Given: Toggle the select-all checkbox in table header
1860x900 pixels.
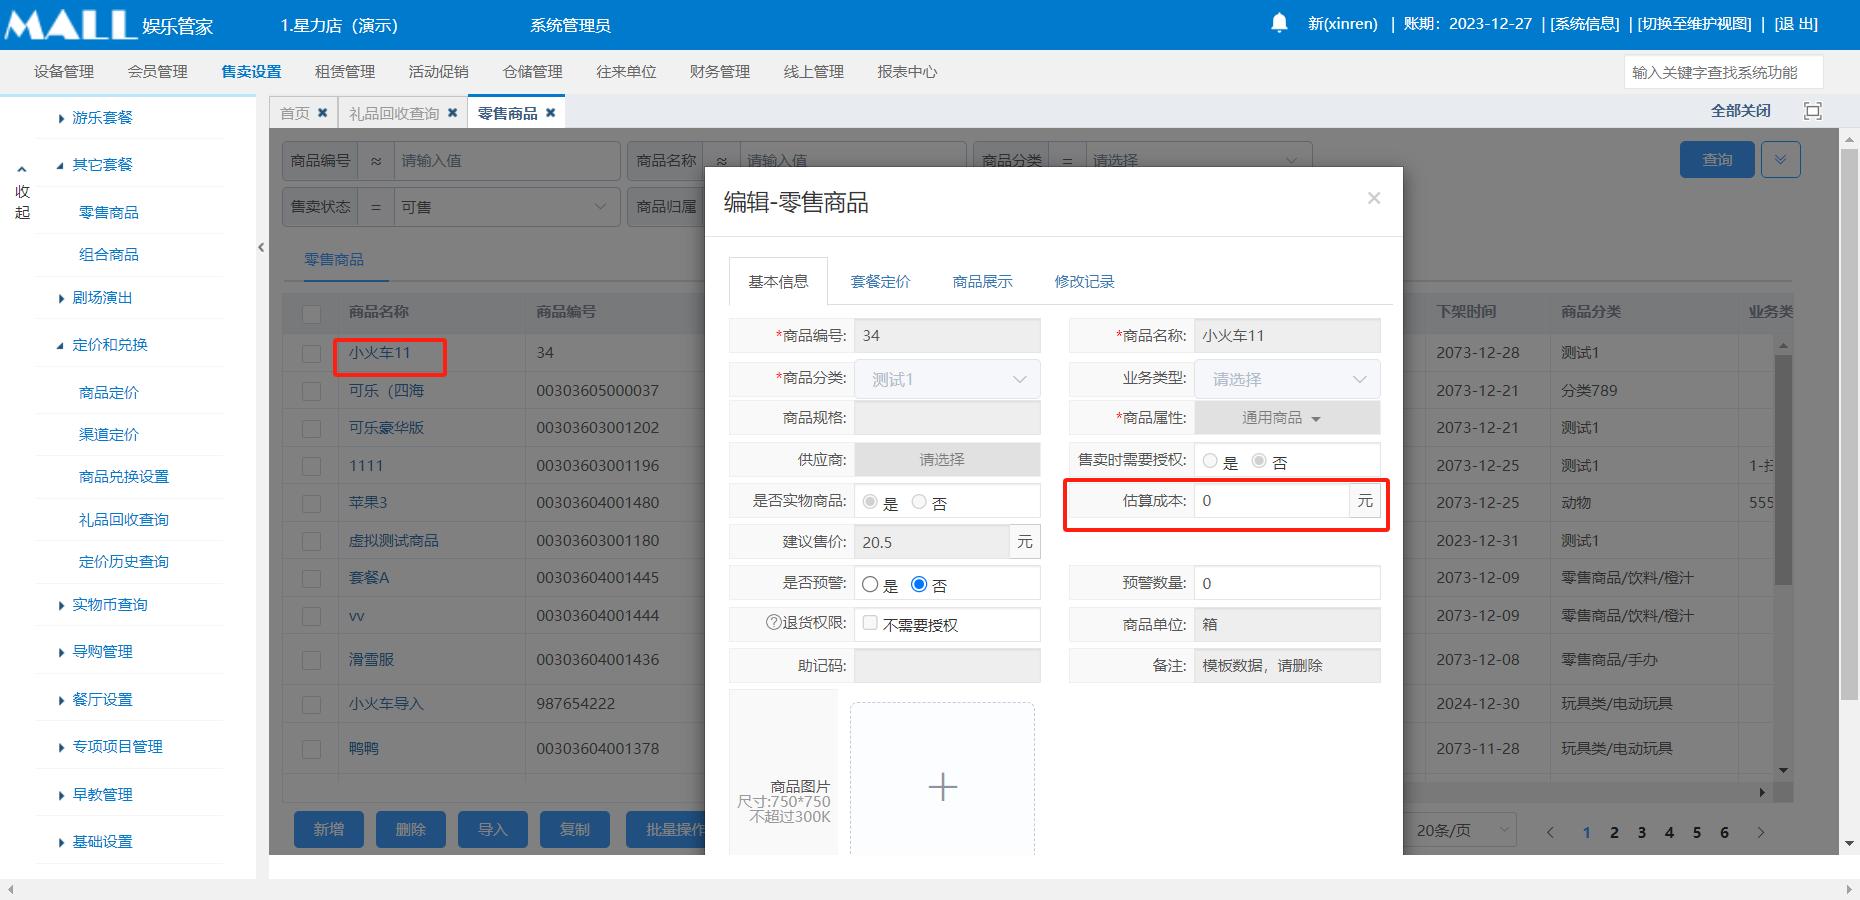Looking at the screenshot, I should 312,313.
